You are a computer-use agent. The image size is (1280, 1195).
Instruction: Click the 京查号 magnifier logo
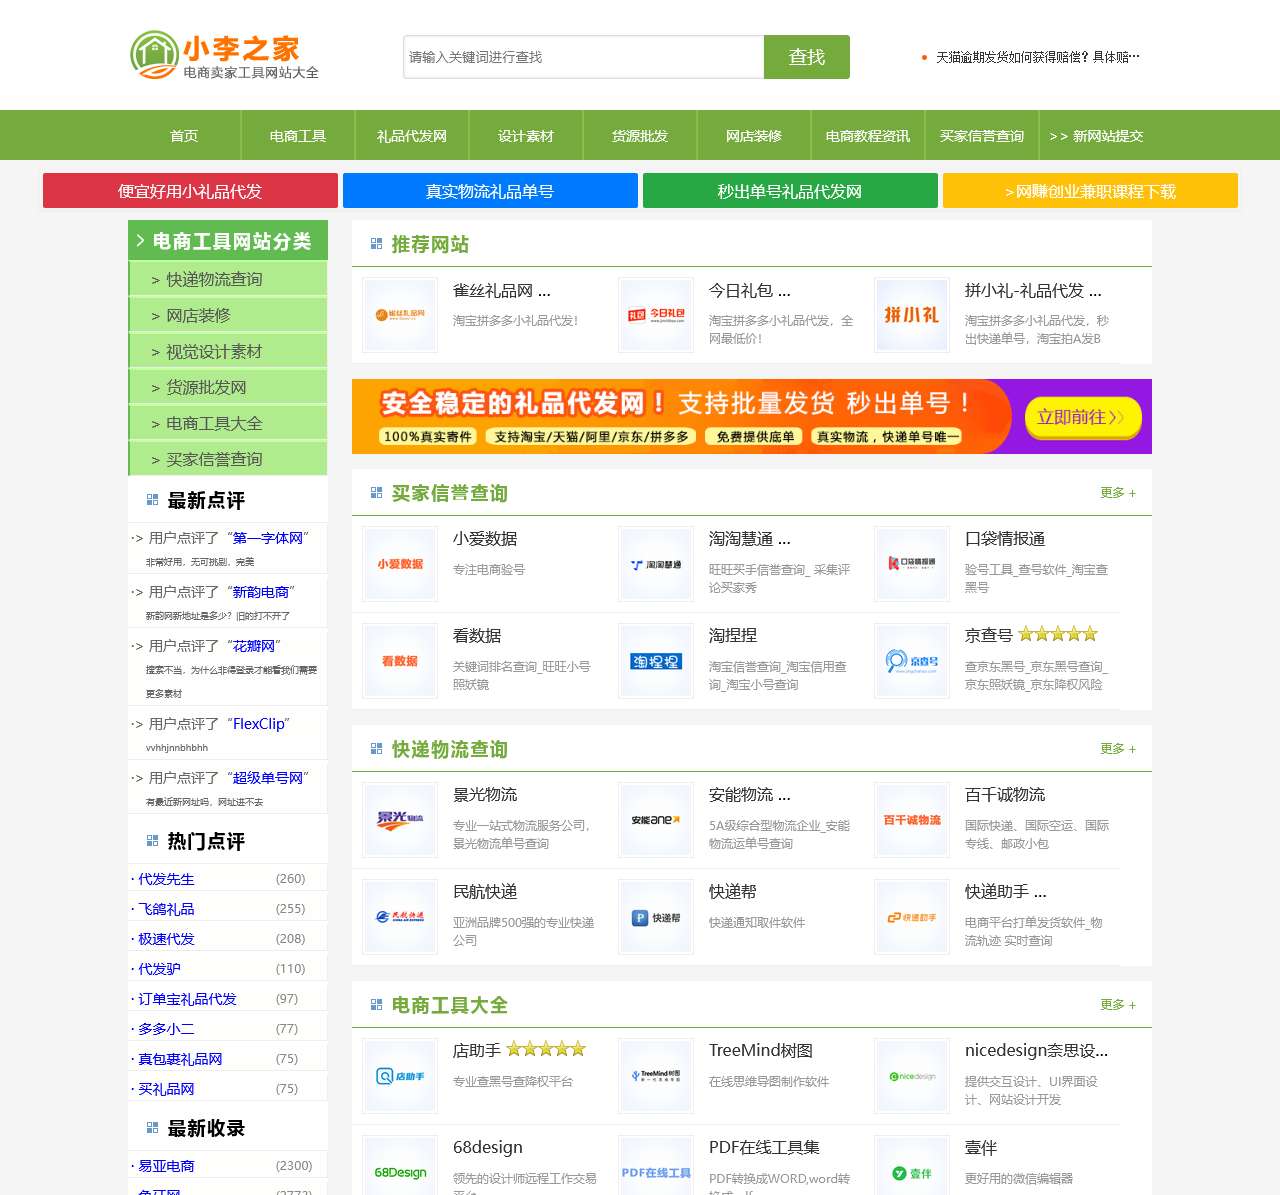[x=911, y=660]
